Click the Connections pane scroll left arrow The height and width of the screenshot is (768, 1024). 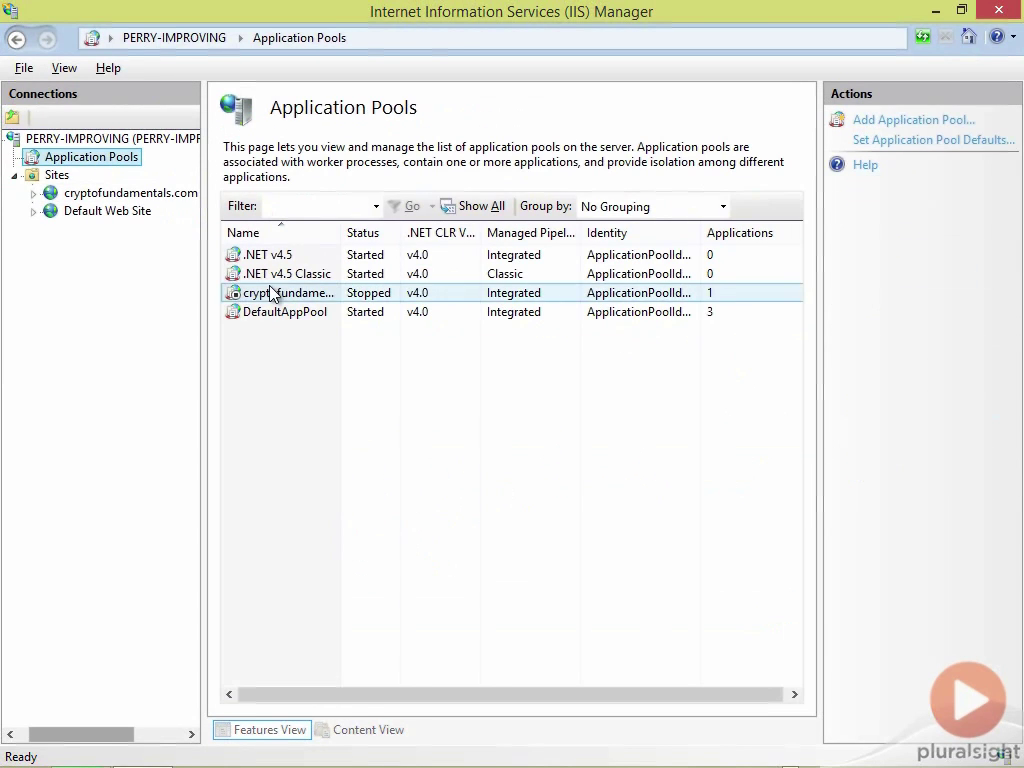click(10, 734)
